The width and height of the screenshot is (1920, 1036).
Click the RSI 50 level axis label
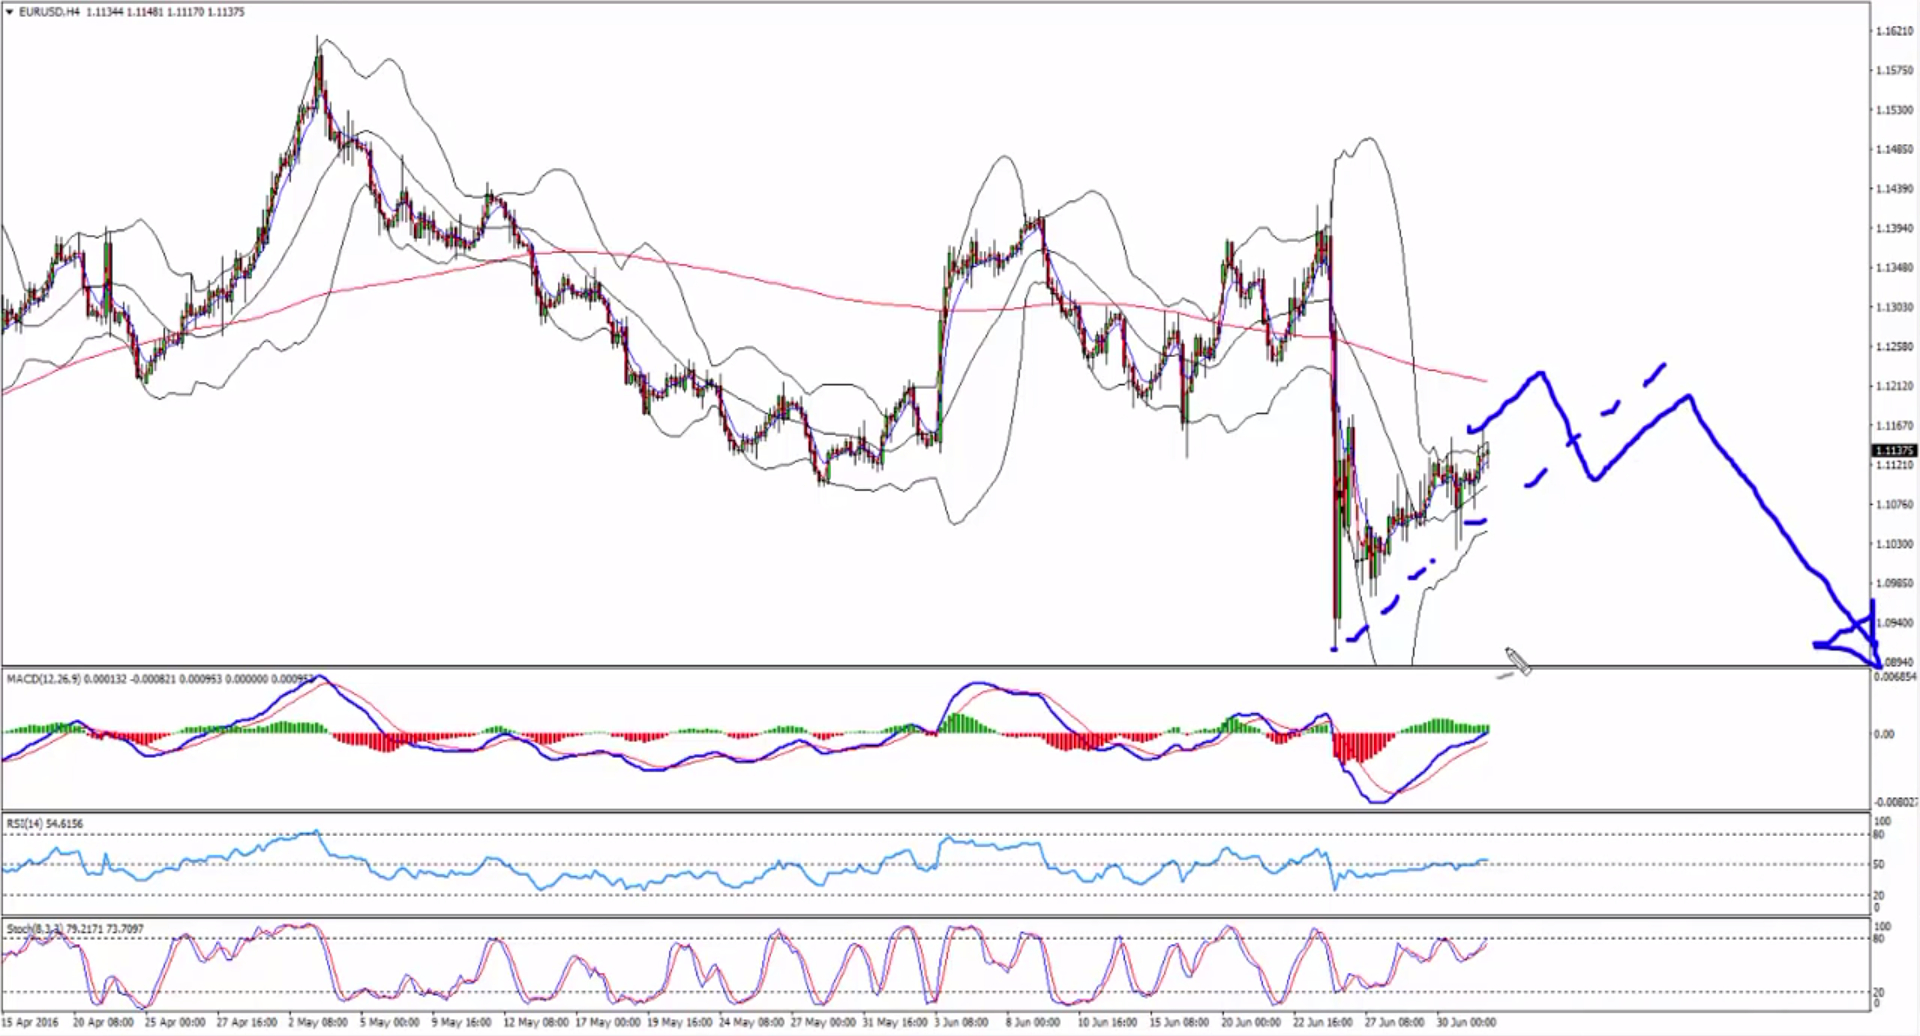pyautogui.click(x=1879, y=864)
